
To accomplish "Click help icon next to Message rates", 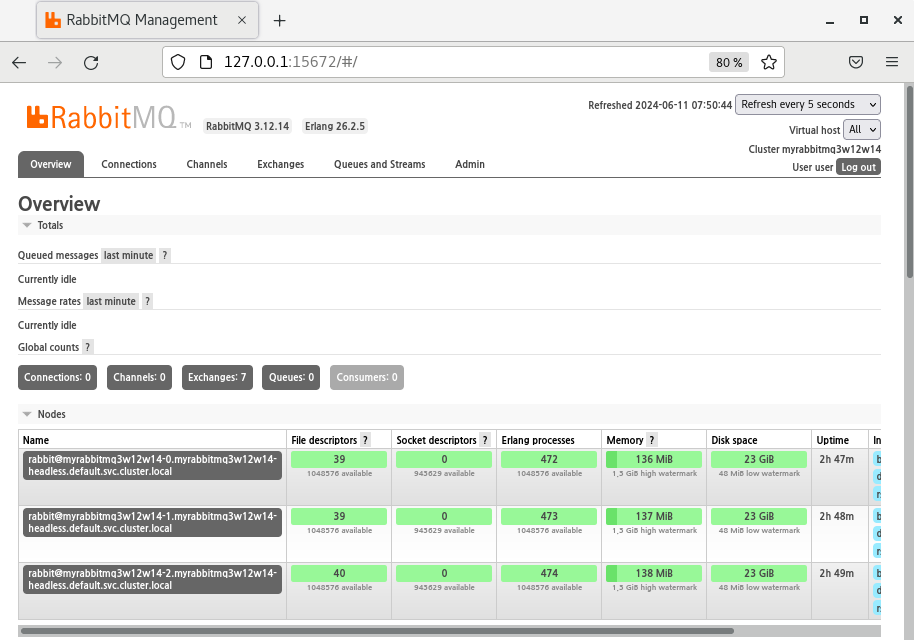I will point(147,301).
